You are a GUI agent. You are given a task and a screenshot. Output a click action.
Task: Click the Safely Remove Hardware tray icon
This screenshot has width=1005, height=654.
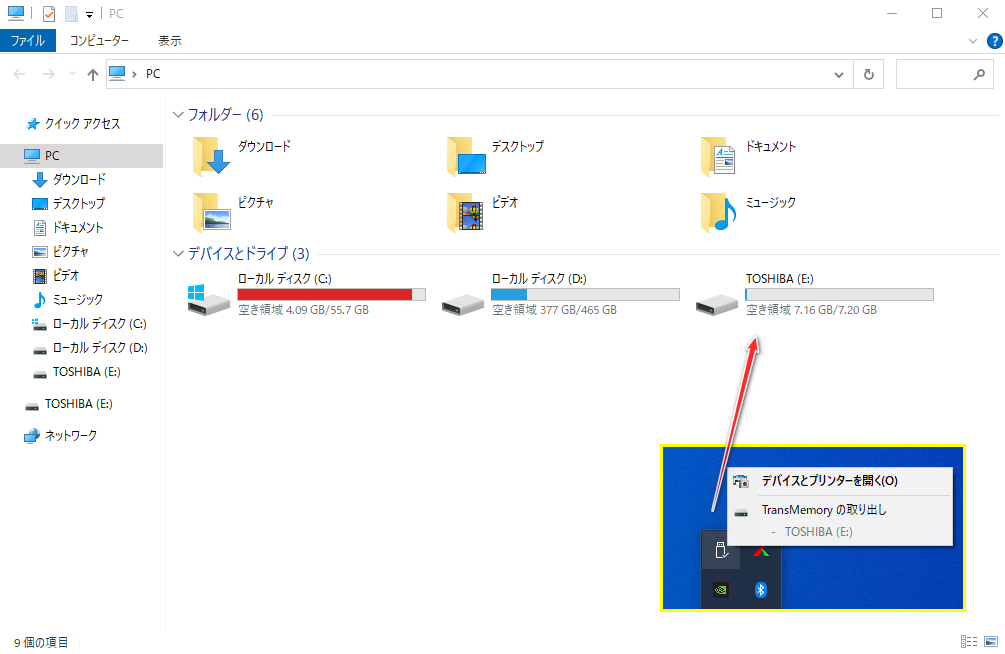click(720, 550)
